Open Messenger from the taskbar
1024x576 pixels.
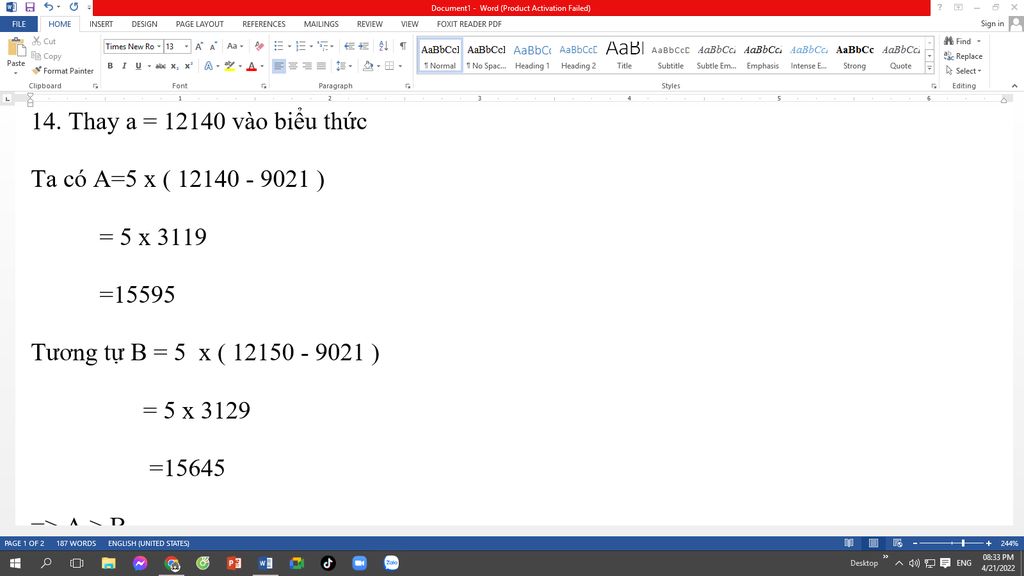click(x=140, y=563)
